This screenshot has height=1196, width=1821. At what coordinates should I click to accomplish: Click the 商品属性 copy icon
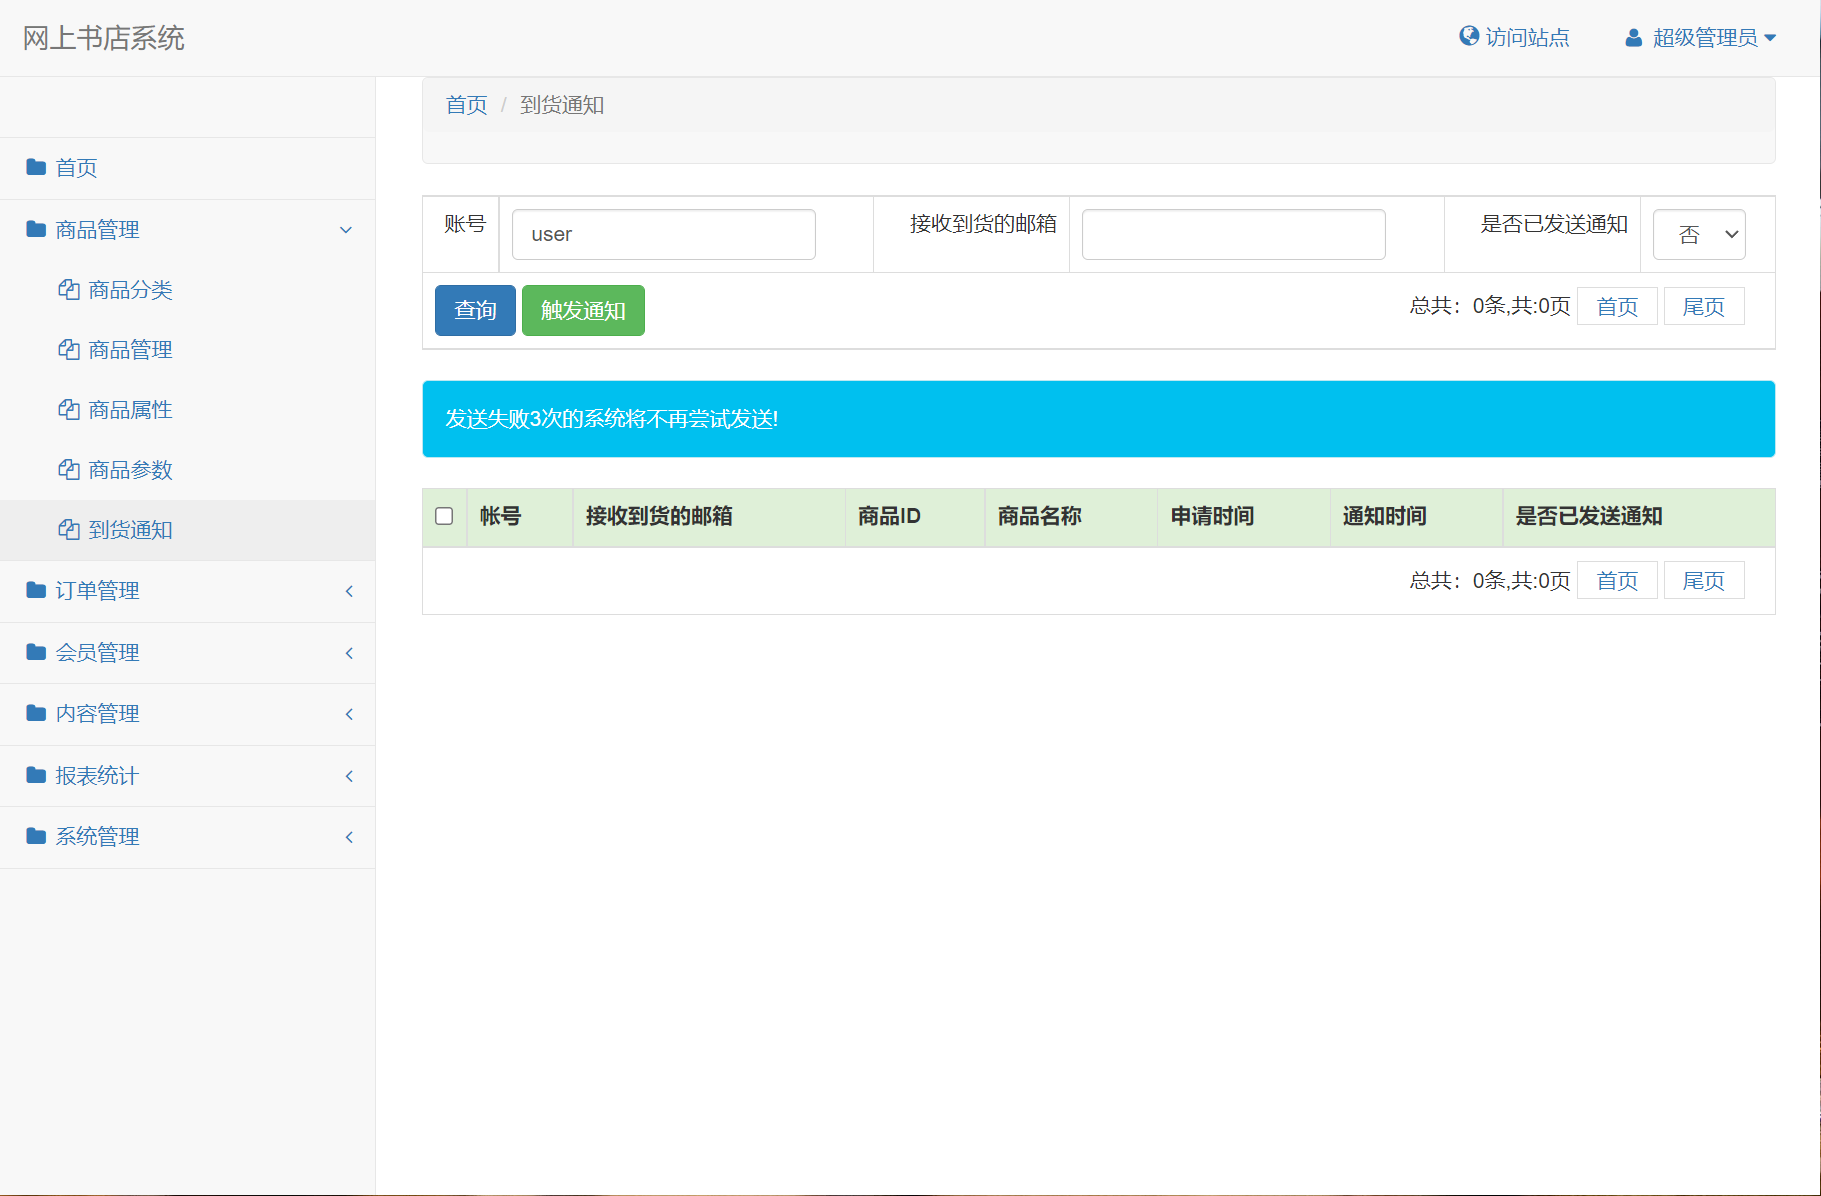coord(68,410)
